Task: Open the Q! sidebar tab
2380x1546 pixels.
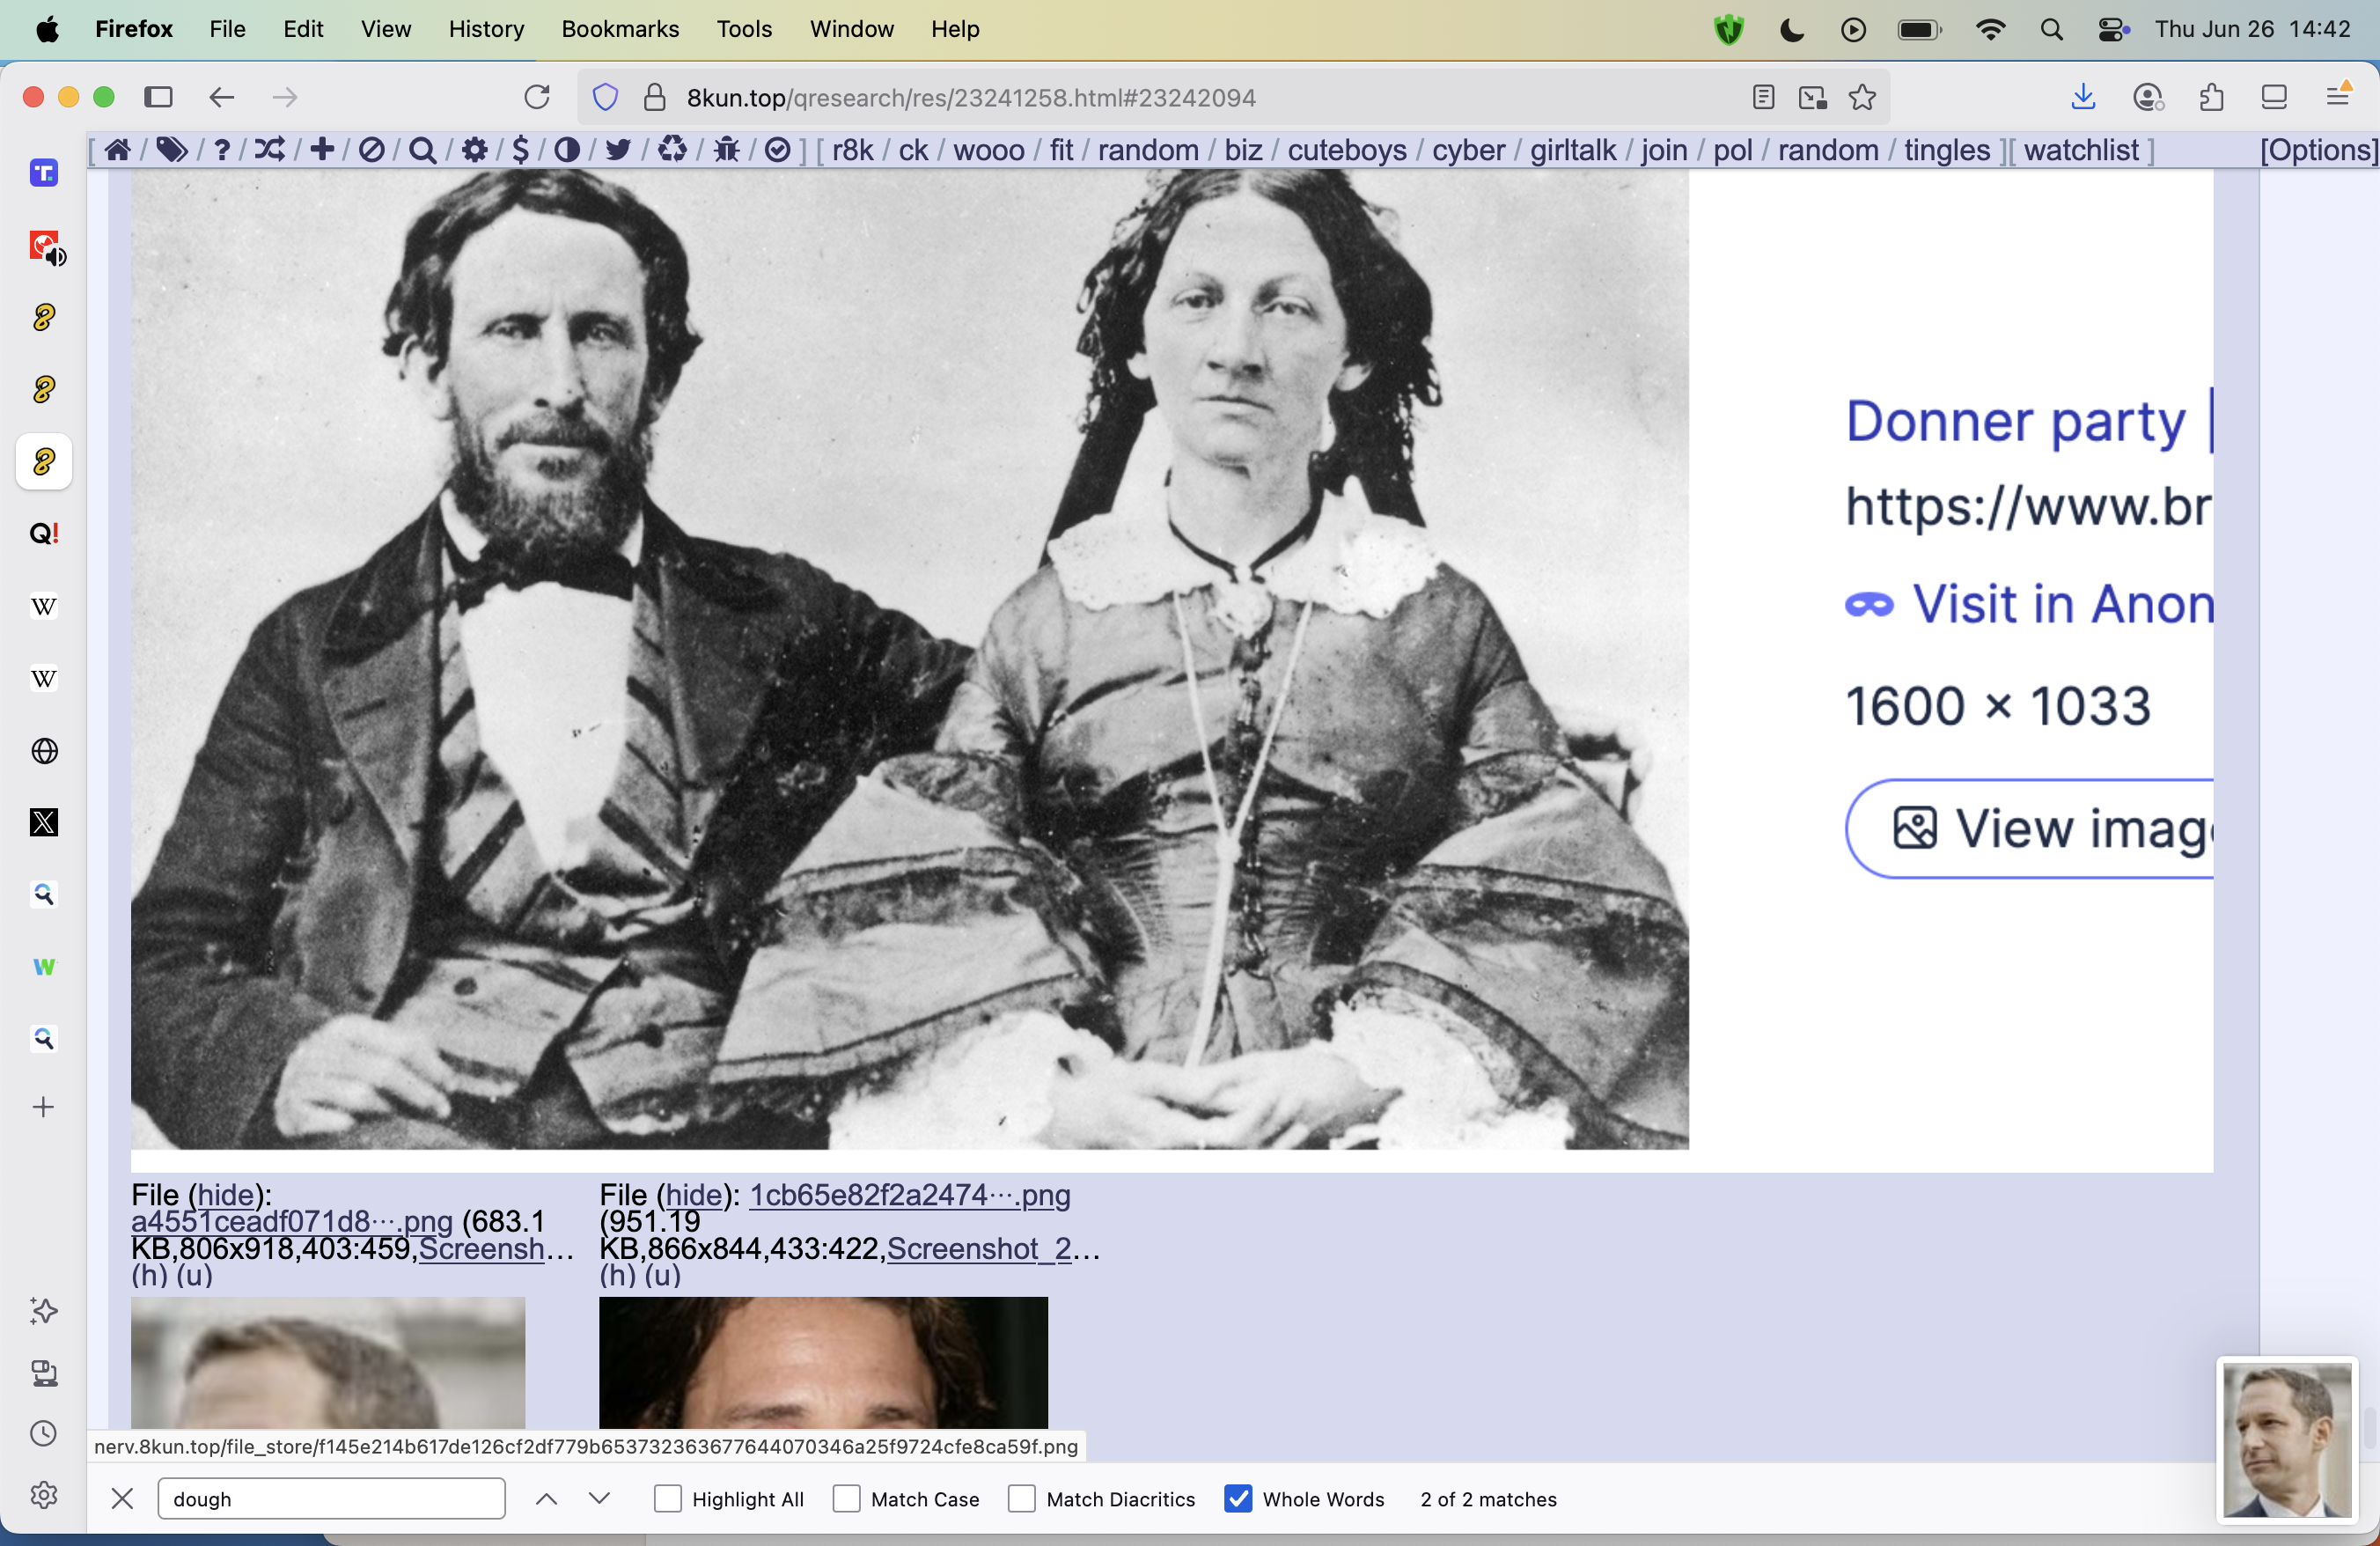Action: pyautogui.click(x=44, y=534)
